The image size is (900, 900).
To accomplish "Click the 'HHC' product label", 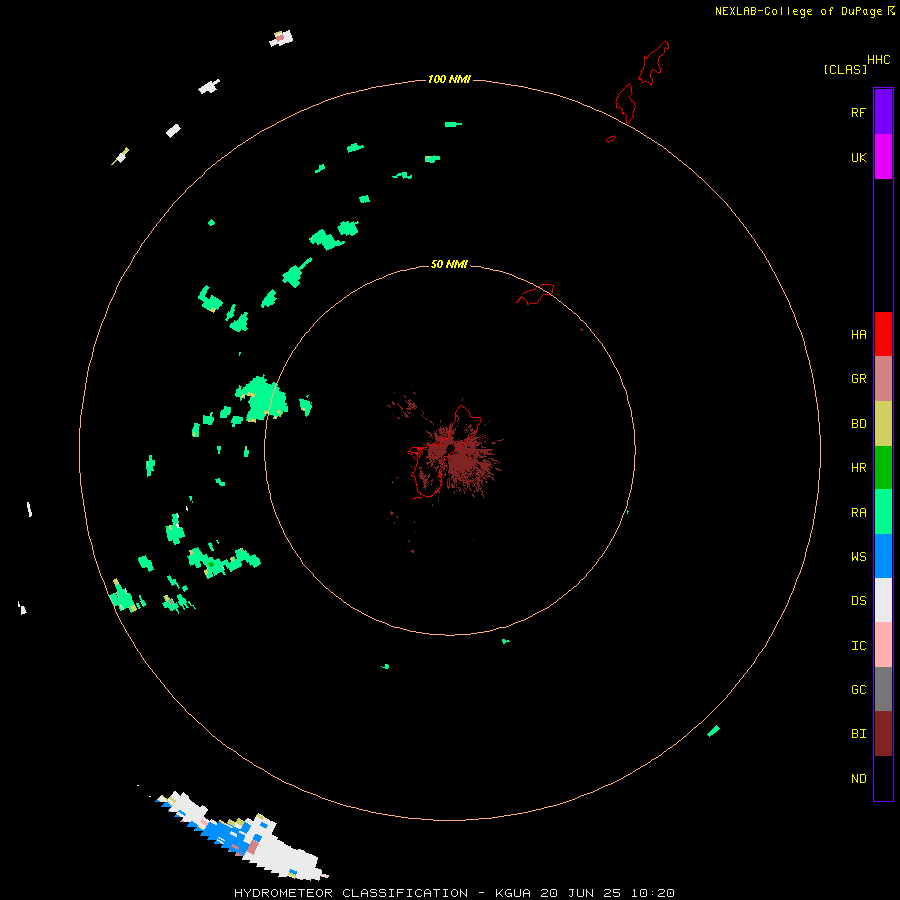I will coord(878,60).
